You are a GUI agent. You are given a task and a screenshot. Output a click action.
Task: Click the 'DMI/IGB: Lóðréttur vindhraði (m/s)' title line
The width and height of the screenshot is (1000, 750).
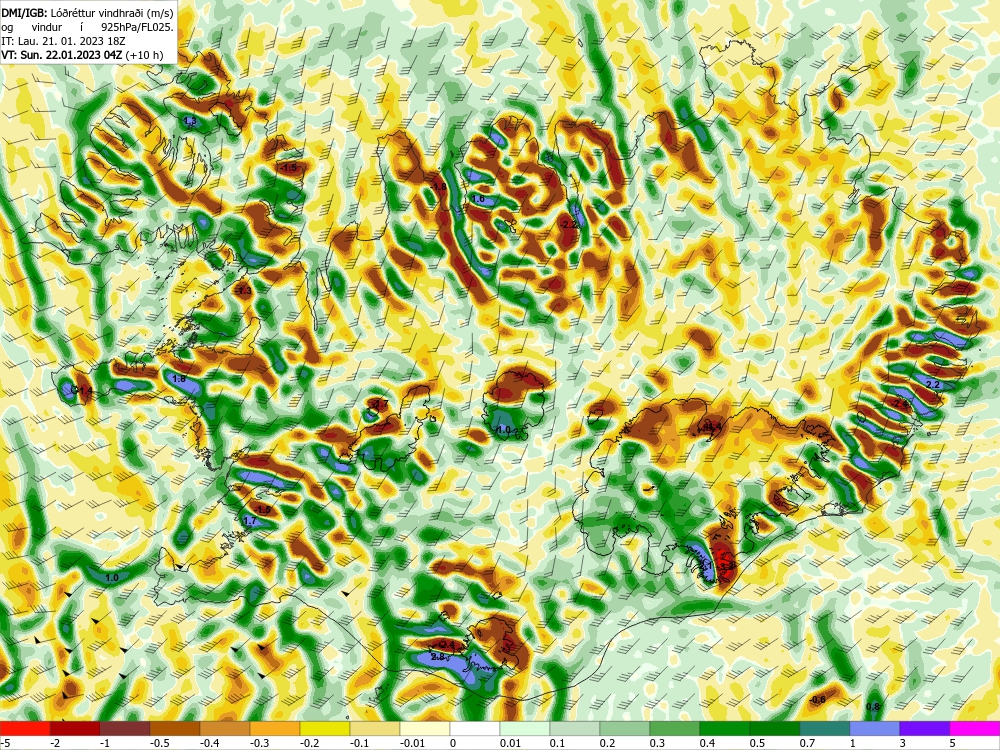pyautogui.click(x=87, y=13)
